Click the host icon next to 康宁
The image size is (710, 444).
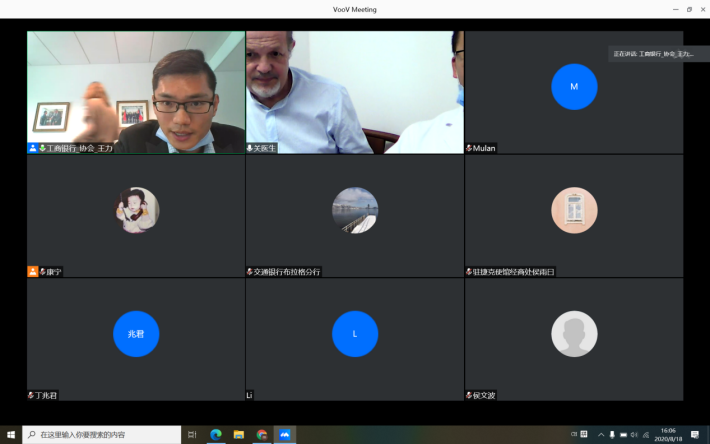click(x=33, y=272)
